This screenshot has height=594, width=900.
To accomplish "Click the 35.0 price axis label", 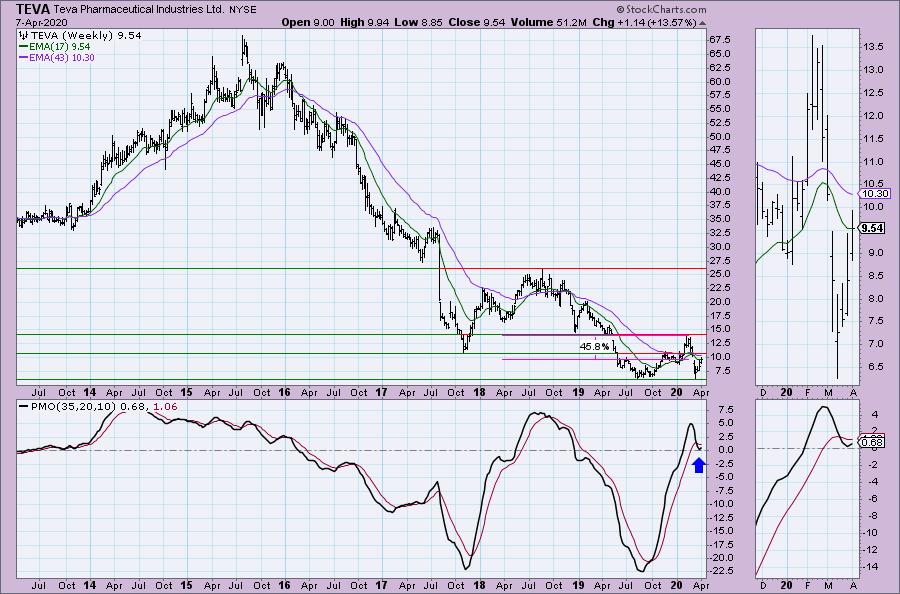I will pos(720,219).
